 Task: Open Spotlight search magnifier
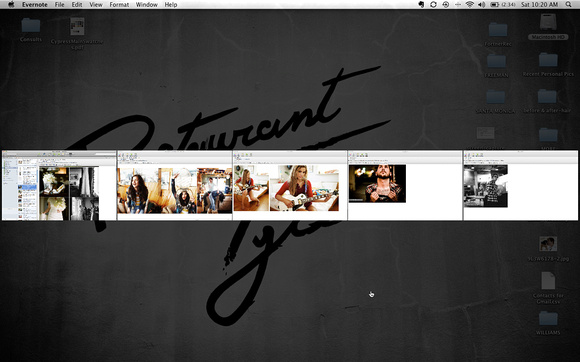pos(569,4)
